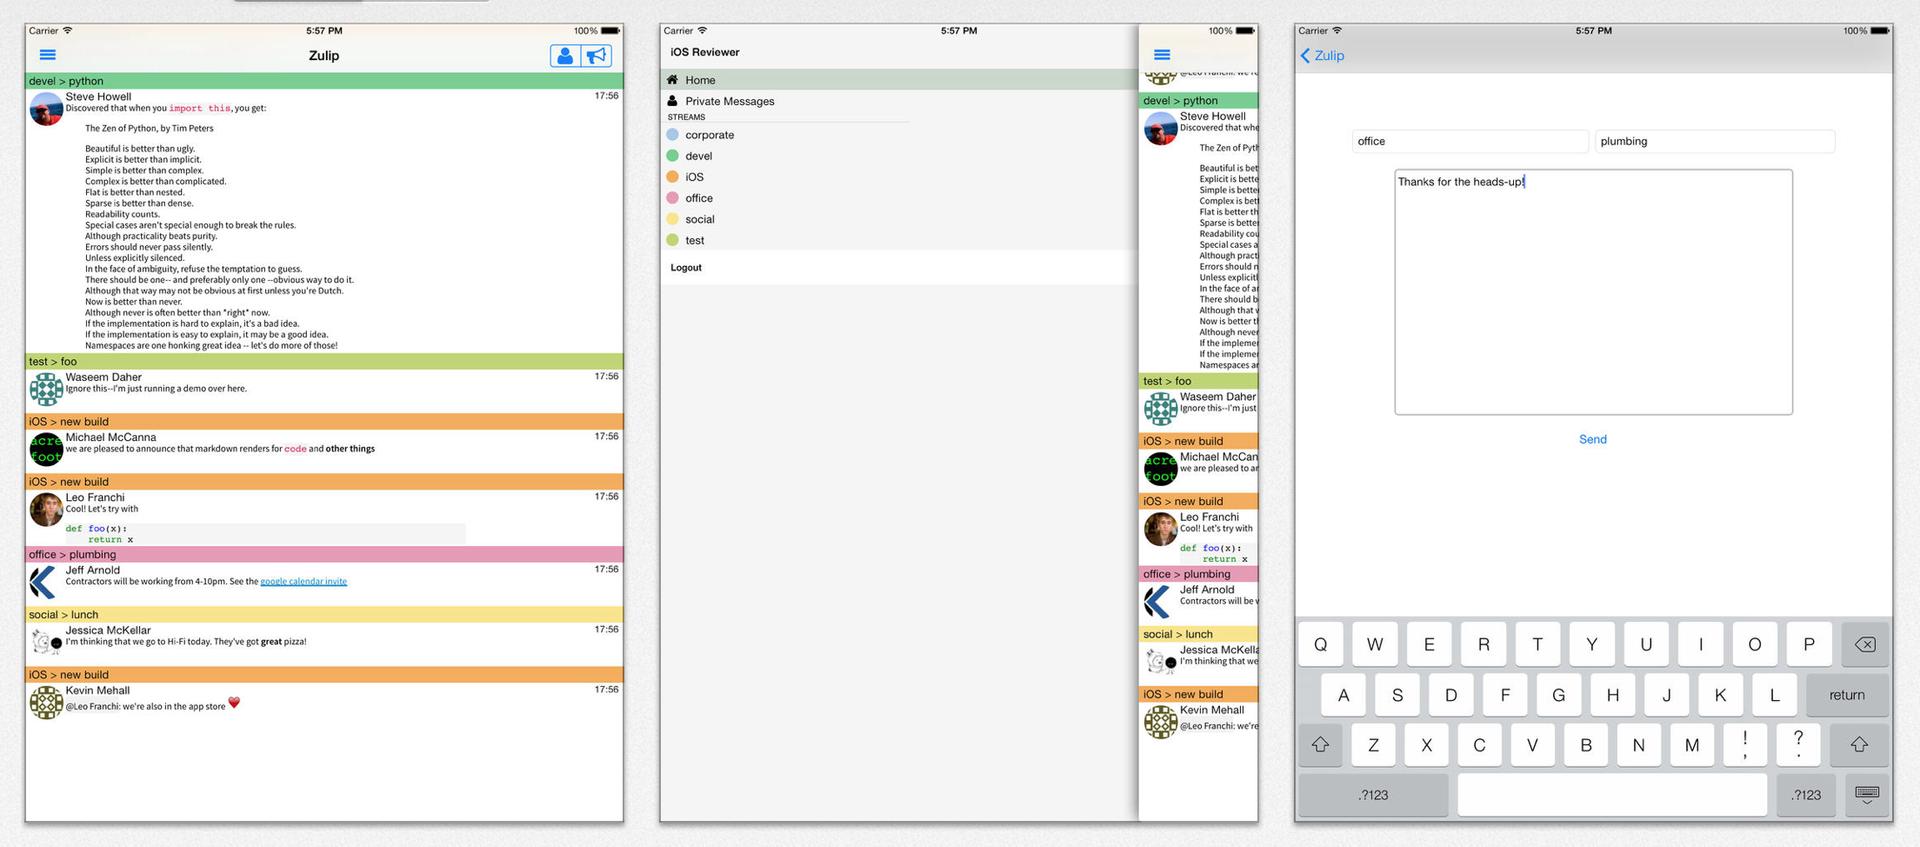This screenshot has height=847, width=1920.
Task: Tap the yellow color dot for the social stream
Action: pyautogui.click(x=673, y=219)
